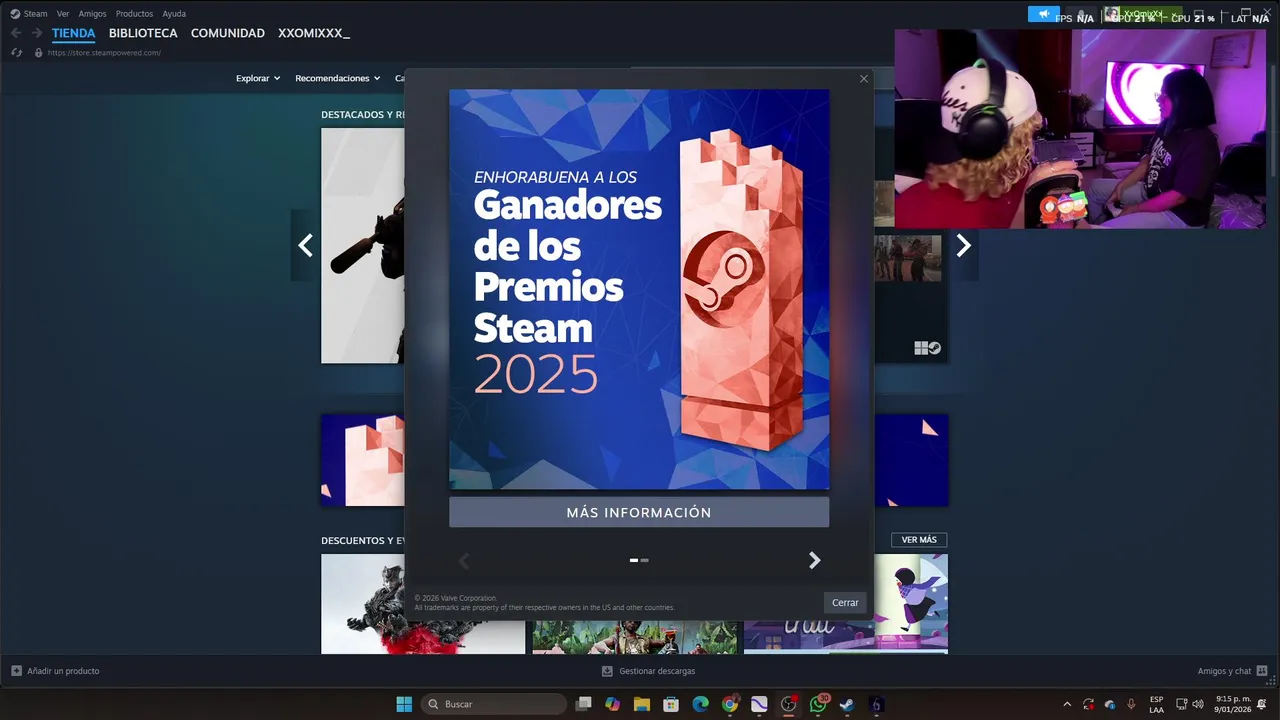The image size is (1280, 720).
Task: Open the Ver menu
Action: (x=63, y=14)
